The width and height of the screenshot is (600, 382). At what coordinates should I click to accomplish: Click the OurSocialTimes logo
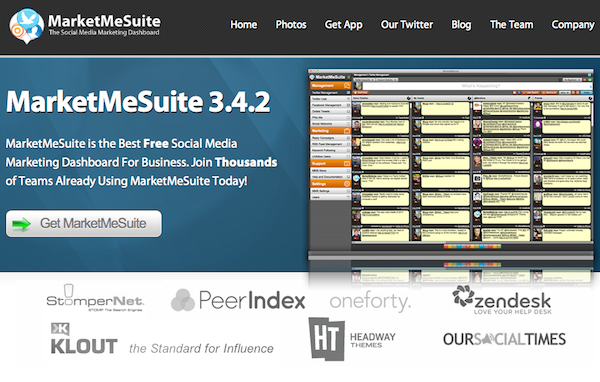coord(504,339)
